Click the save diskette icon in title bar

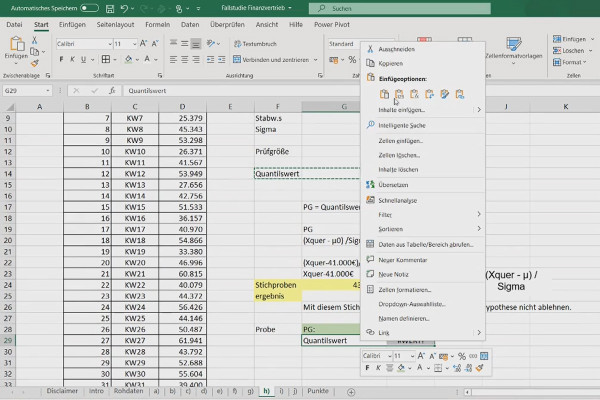110,8
